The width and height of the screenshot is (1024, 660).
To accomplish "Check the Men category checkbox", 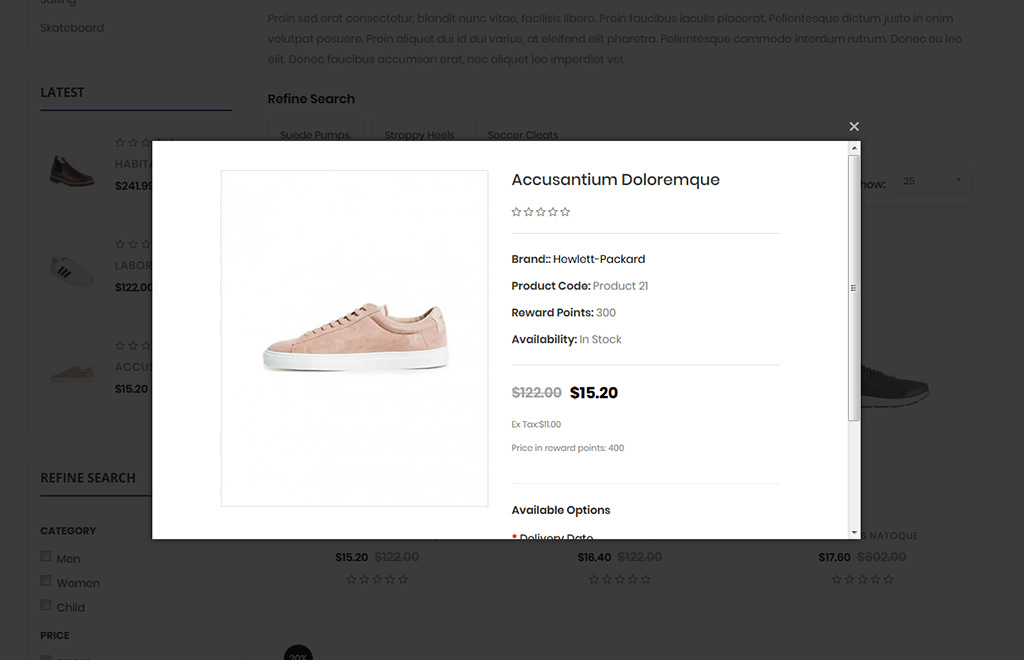I will [x=46, y=557].
